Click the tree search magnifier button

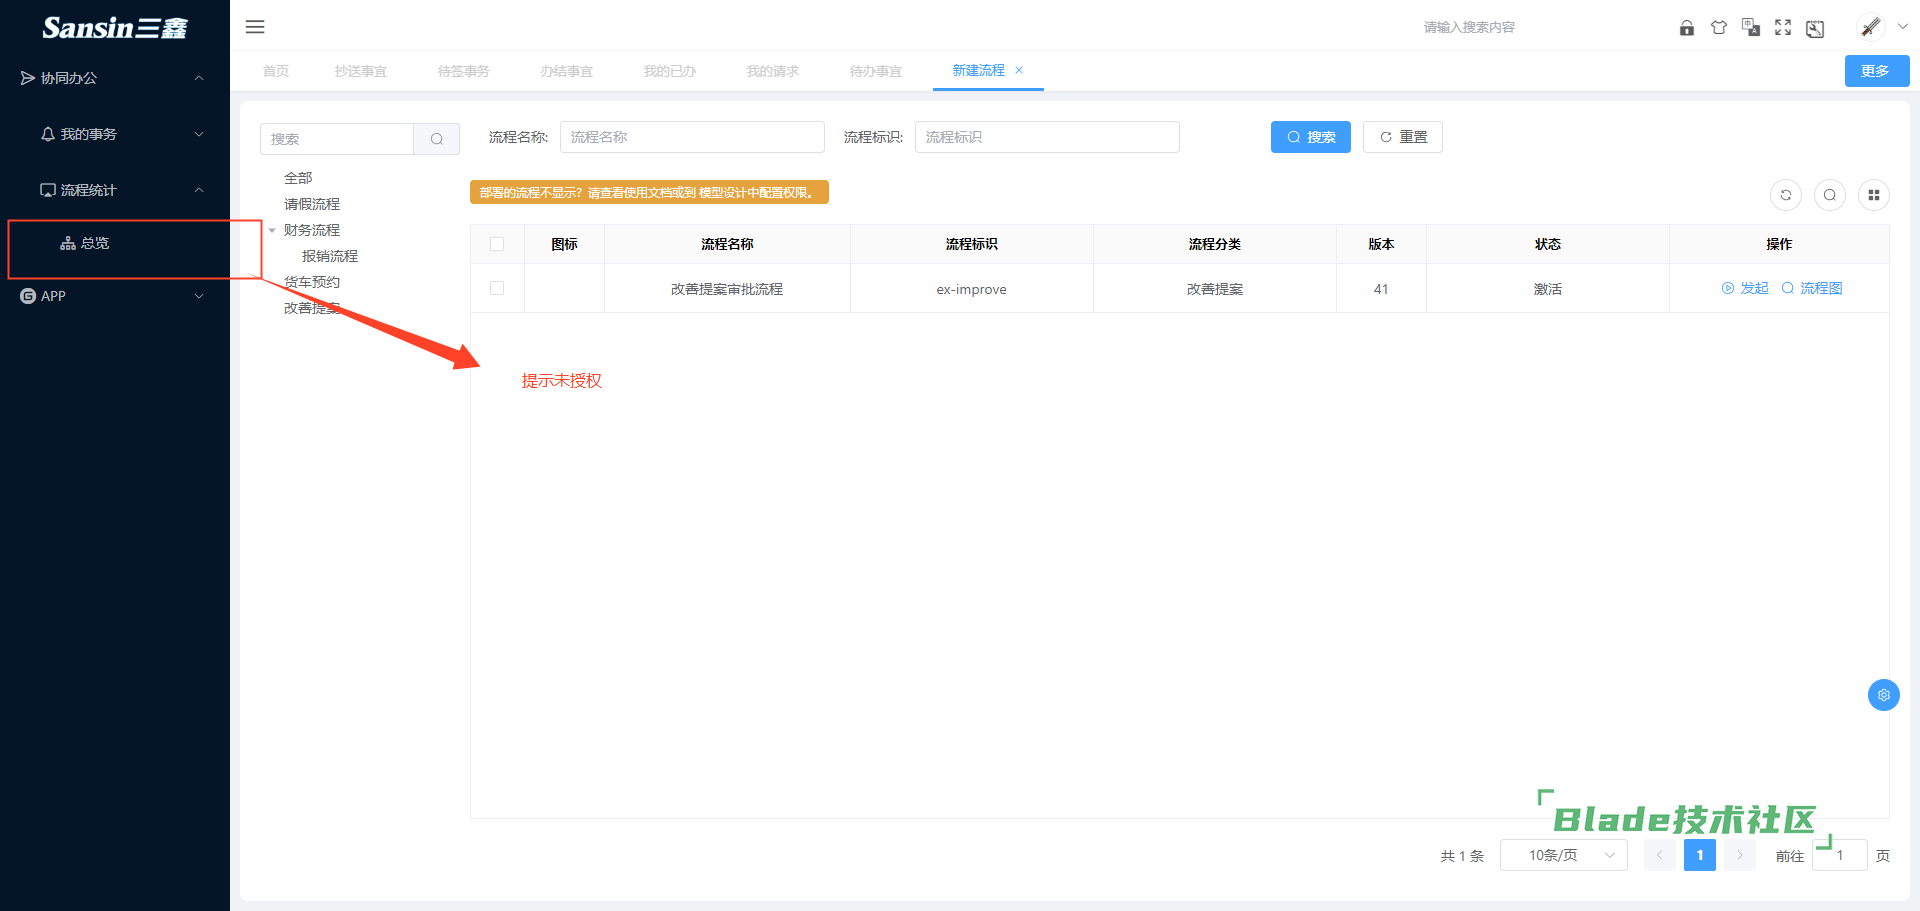[x=437, y=139]
